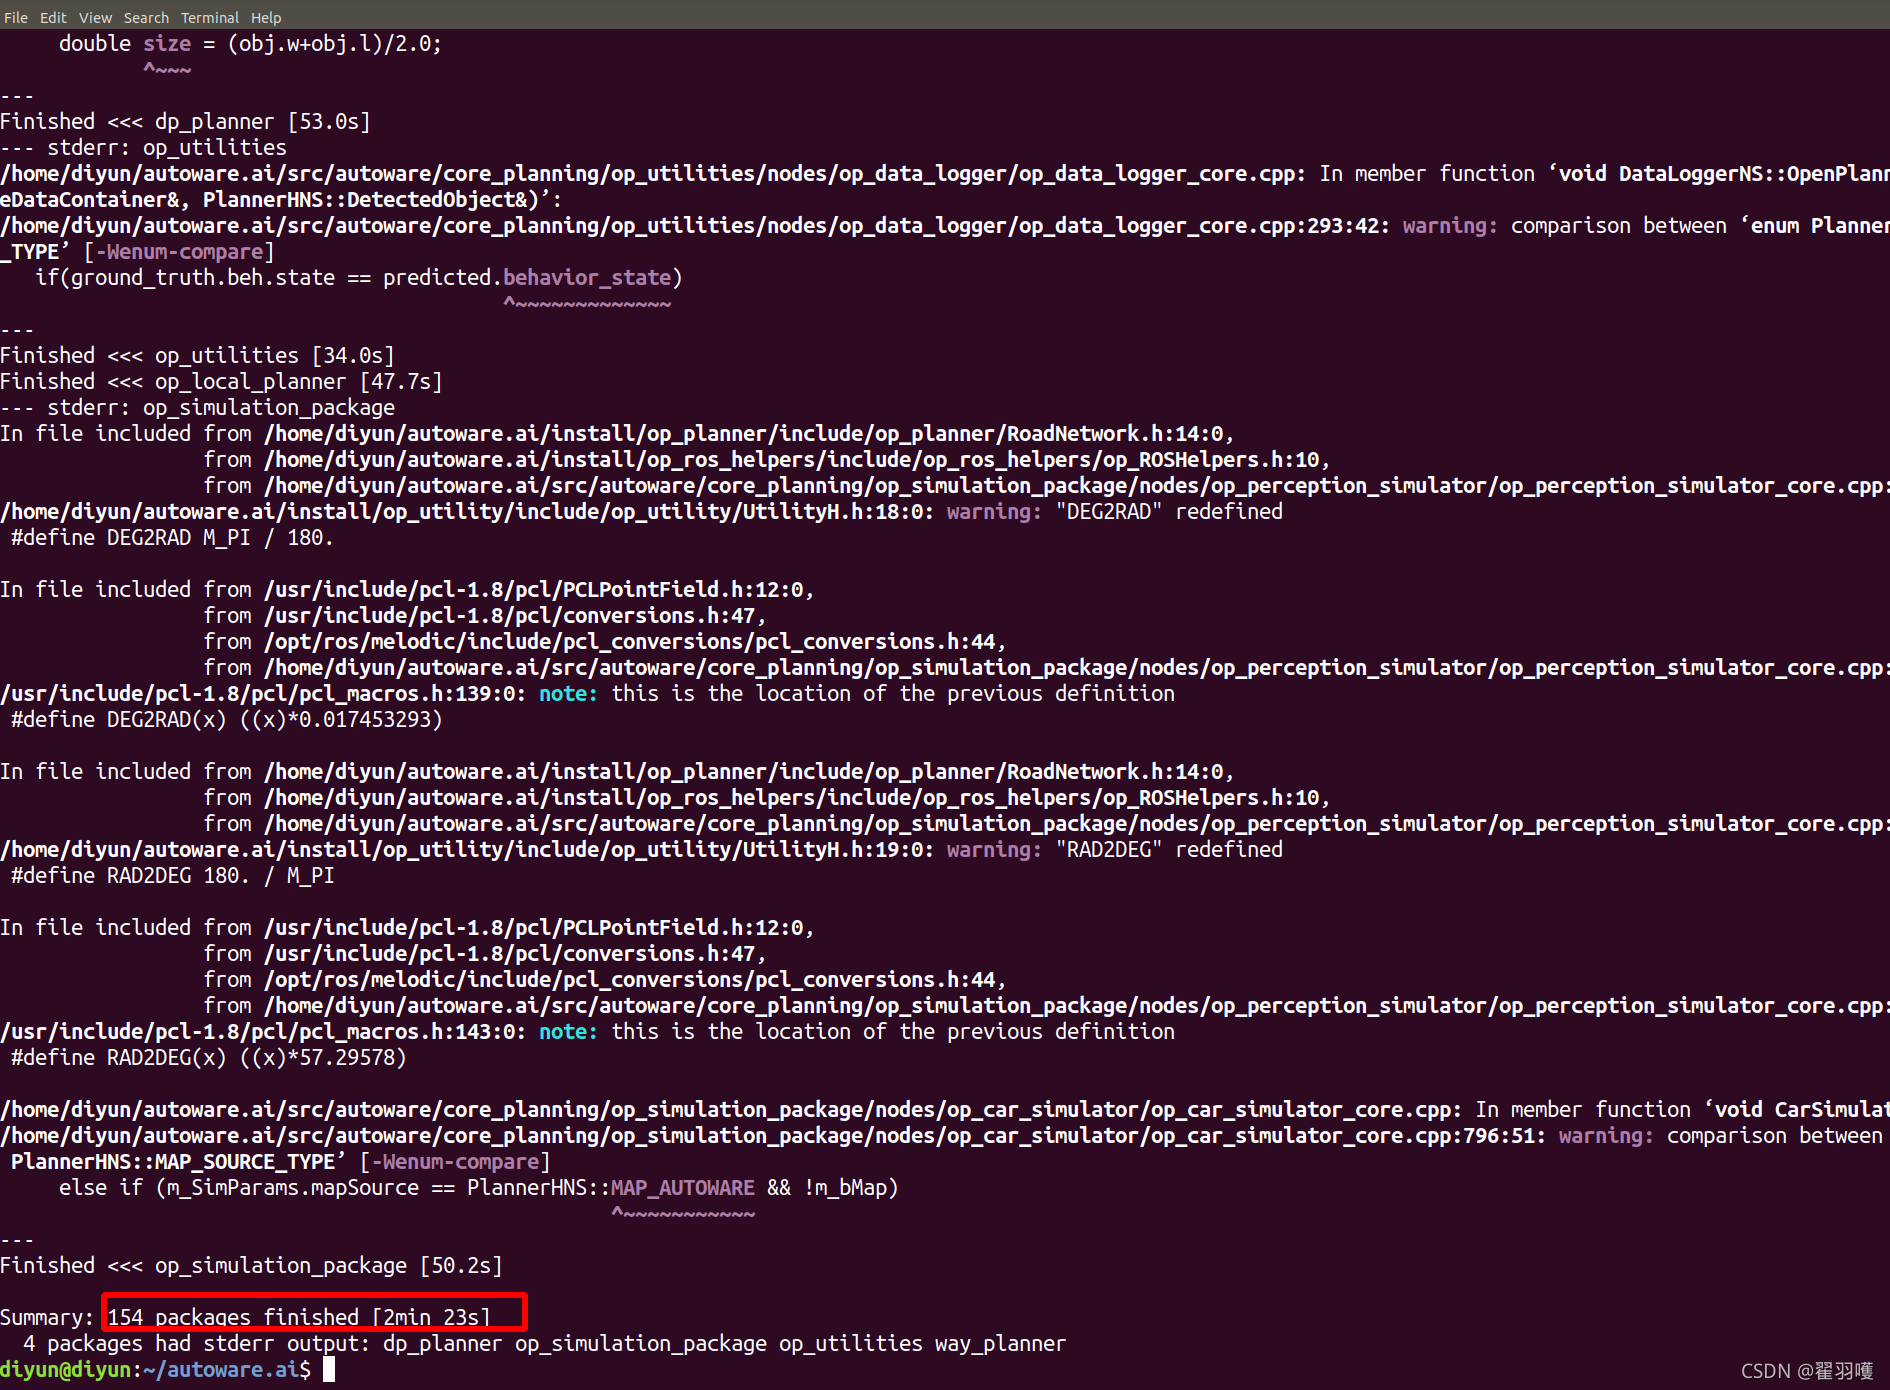Click the '#define DEG2RAD(x) ((x)*0.017453293)' line
Screen dimensions: 1890x1390
click(226, 719)
